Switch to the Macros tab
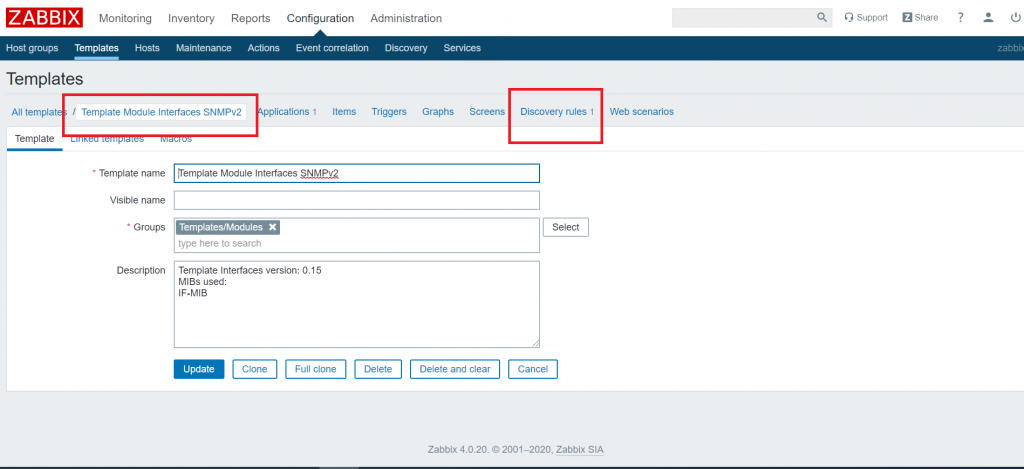 176,139
